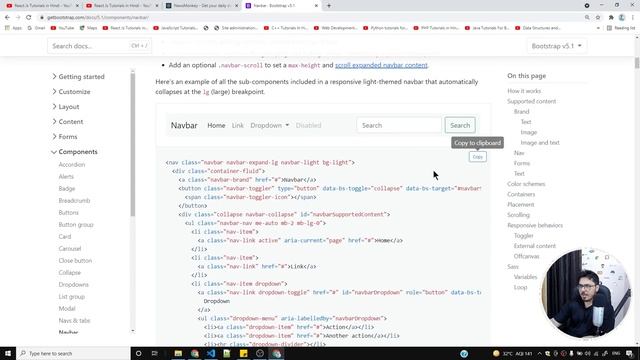Open the C++ Tutorials bookmark

[x=285, y=28]
